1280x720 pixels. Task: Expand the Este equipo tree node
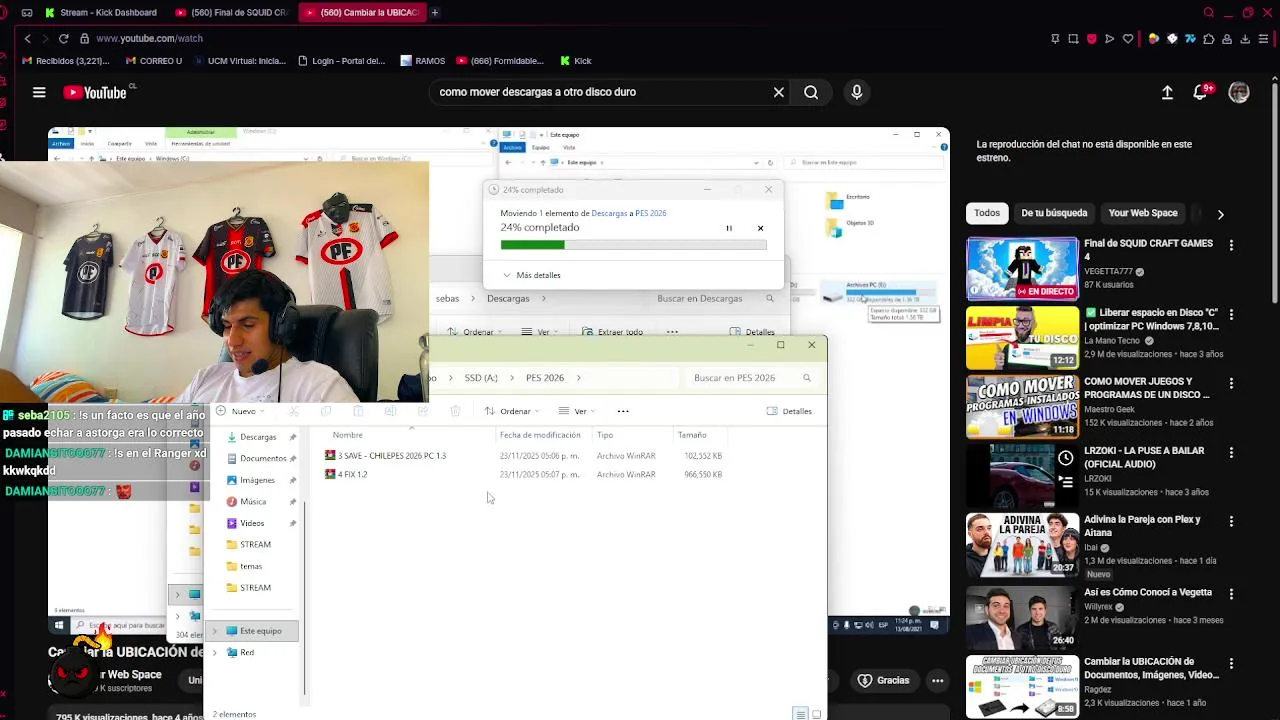point(214,631)
